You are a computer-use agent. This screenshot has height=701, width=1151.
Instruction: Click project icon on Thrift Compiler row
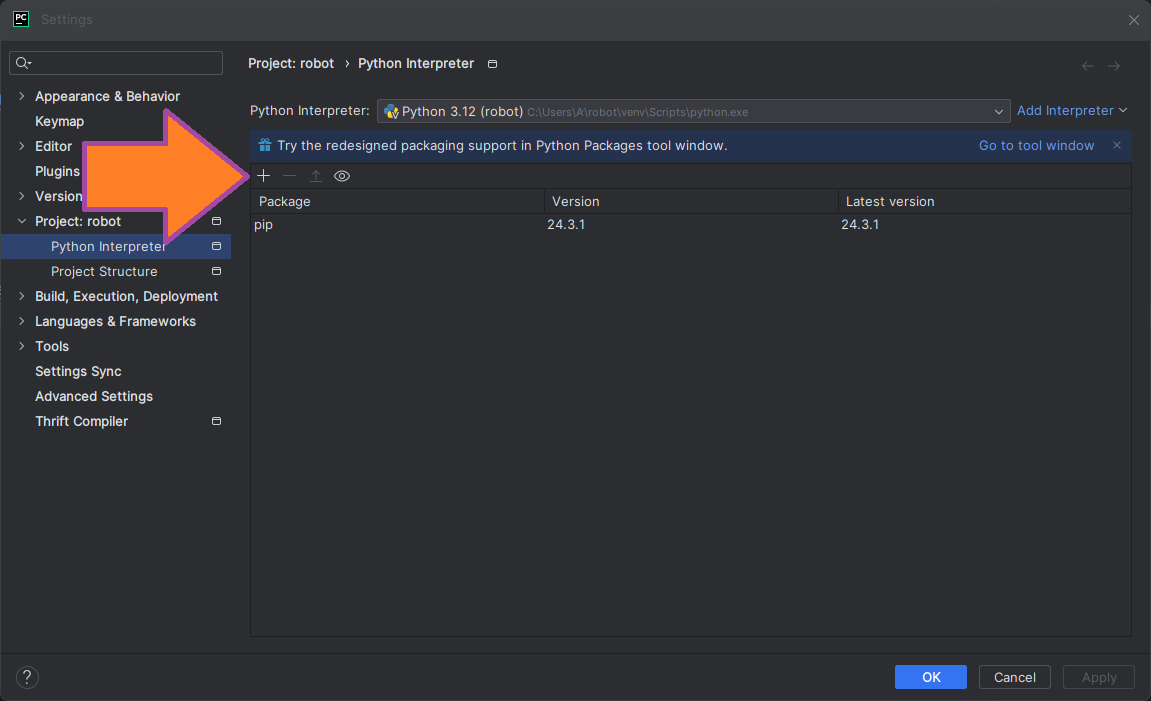point(217,421)
